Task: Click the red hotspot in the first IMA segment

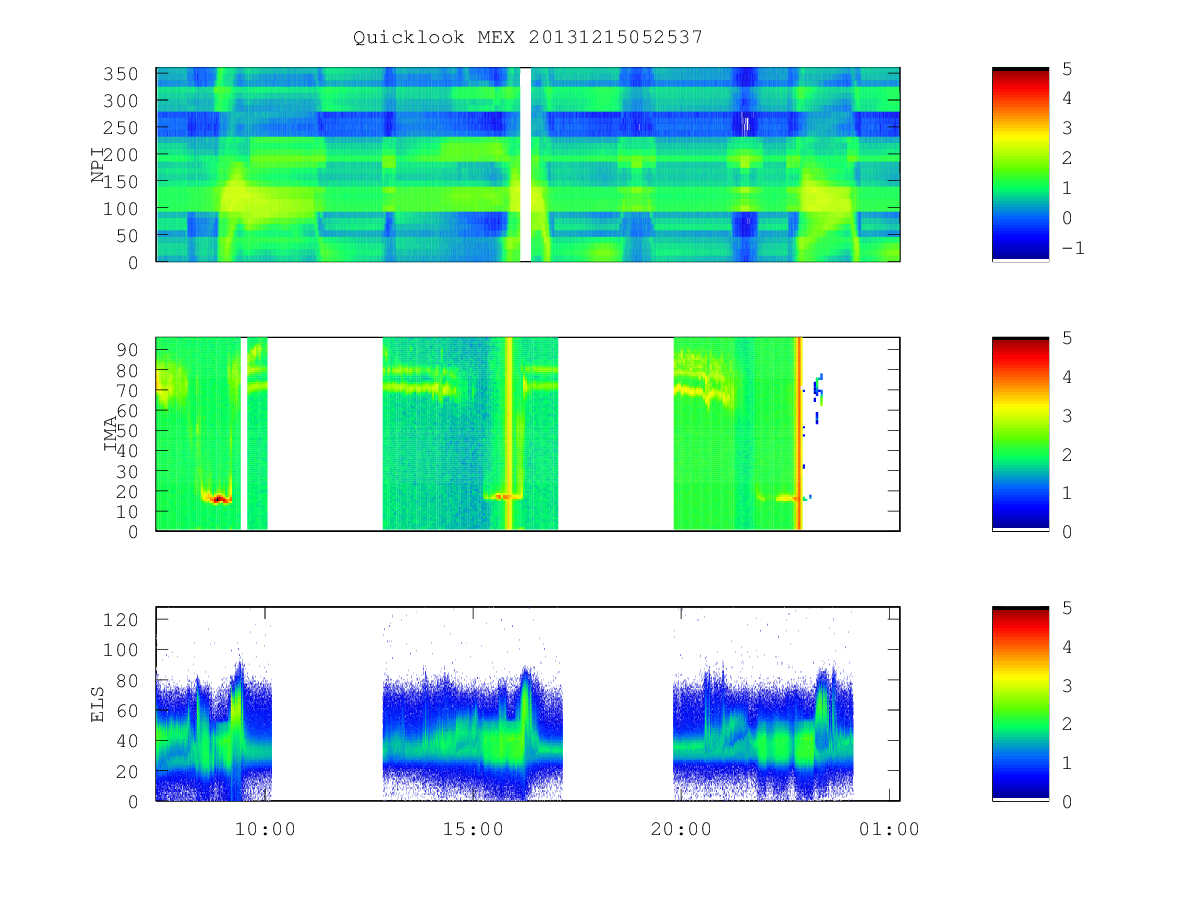Action: (x=217, y=498)
